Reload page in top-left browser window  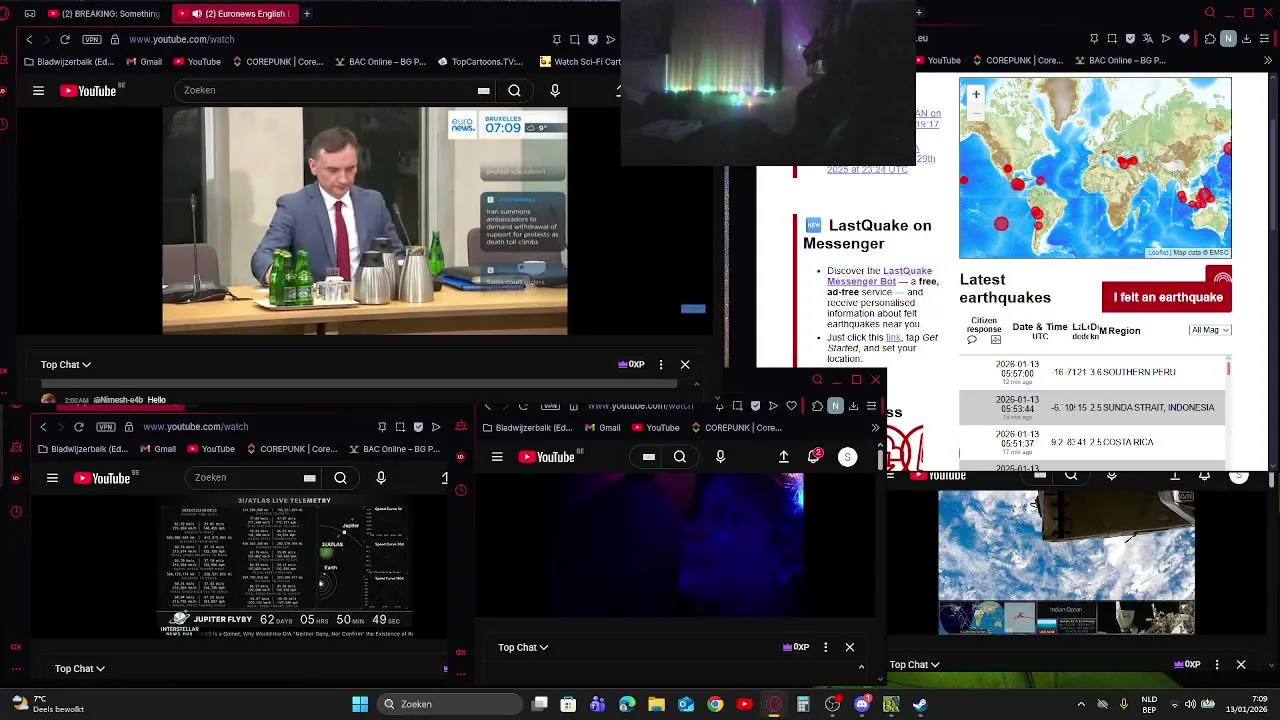65,39
